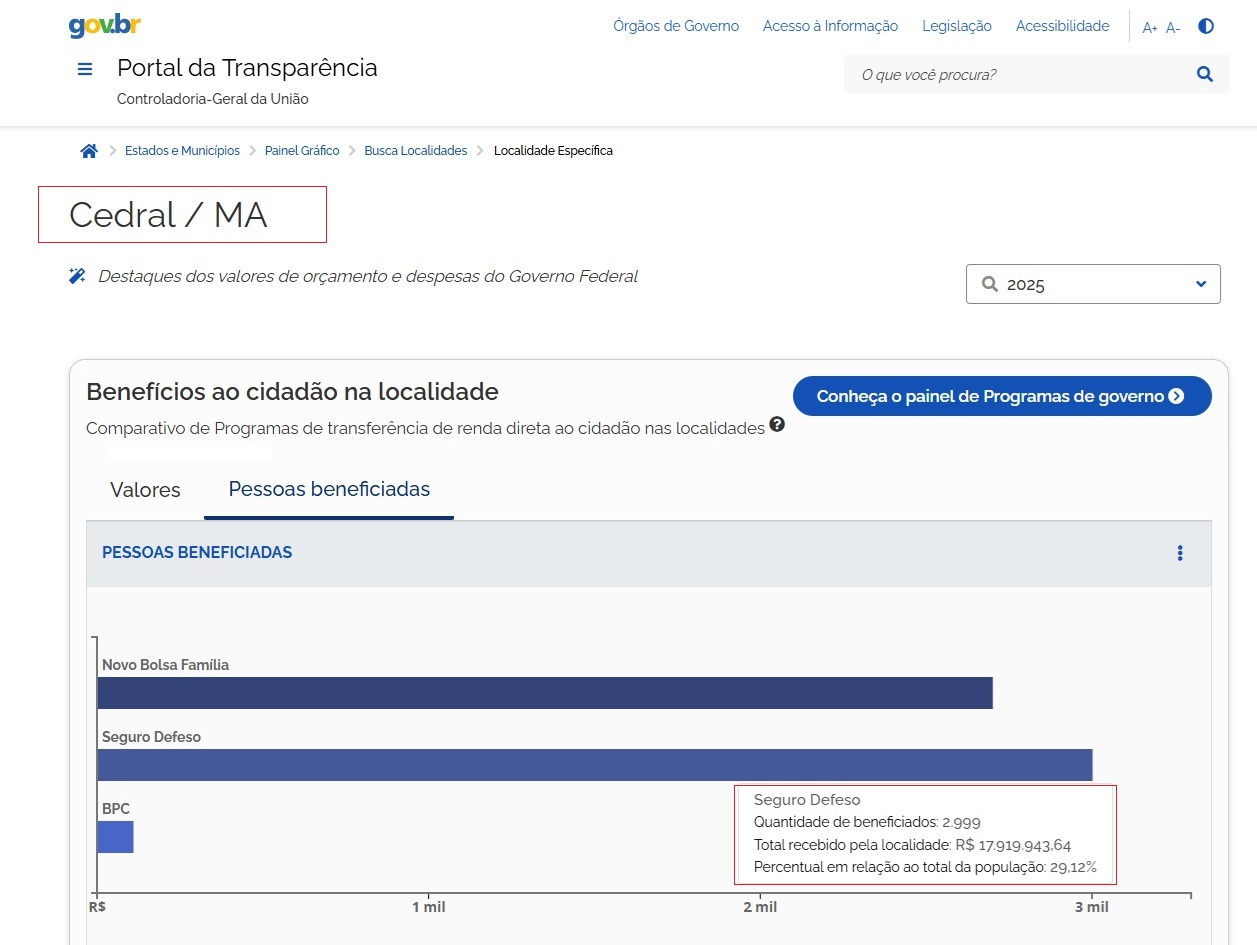Toggle high contrast mode
The image size is (1257, 945).
[1206, 26]
